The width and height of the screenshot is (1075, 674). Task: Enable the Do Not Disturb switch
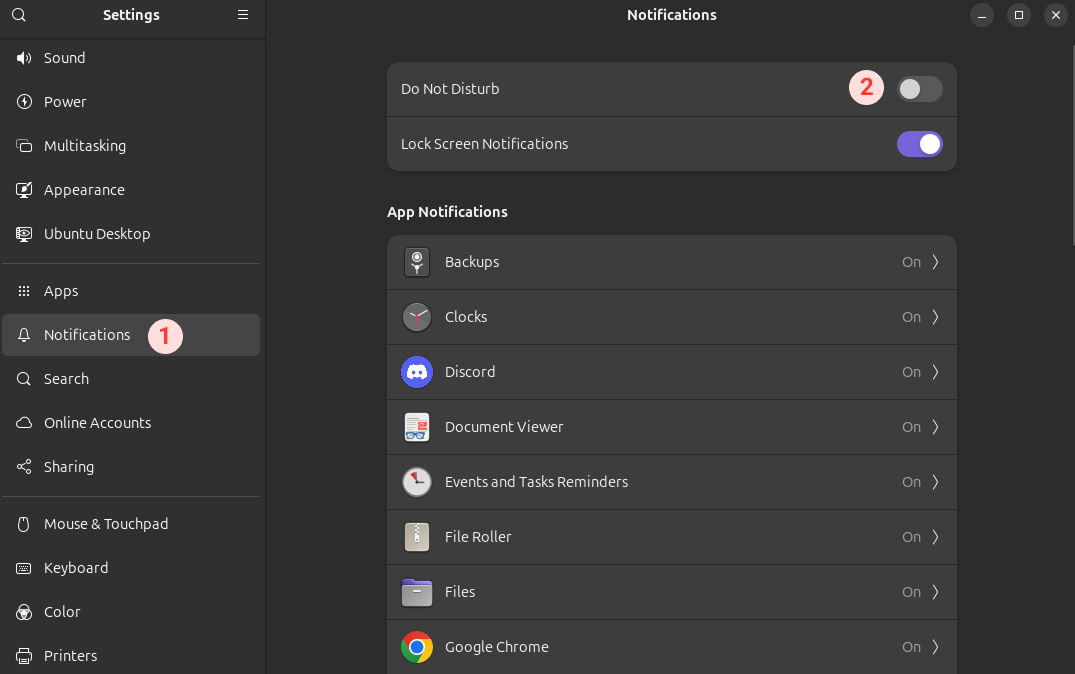pyautogui.click(x=919, y=89)
